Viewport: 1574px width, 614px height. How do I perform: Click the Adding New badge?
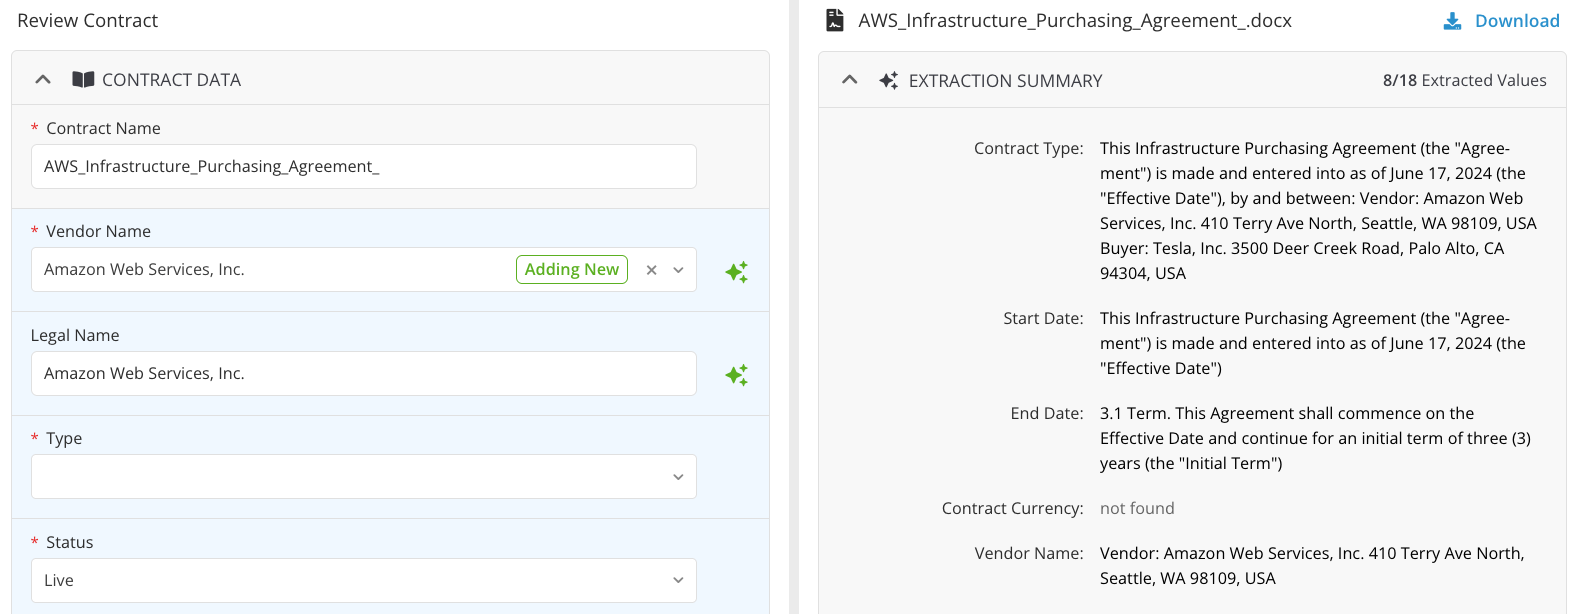tap(572, 269)
